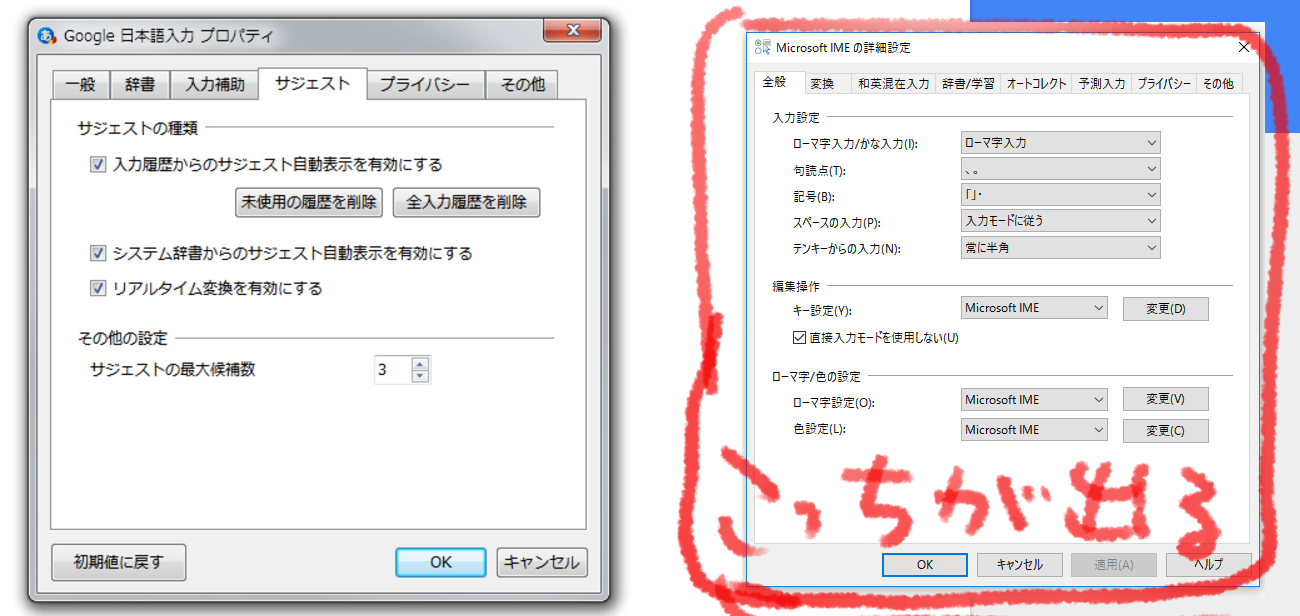Toggle 入力履歴からのサジェスト自動表示 checkbox

click(x=98, y=165)
